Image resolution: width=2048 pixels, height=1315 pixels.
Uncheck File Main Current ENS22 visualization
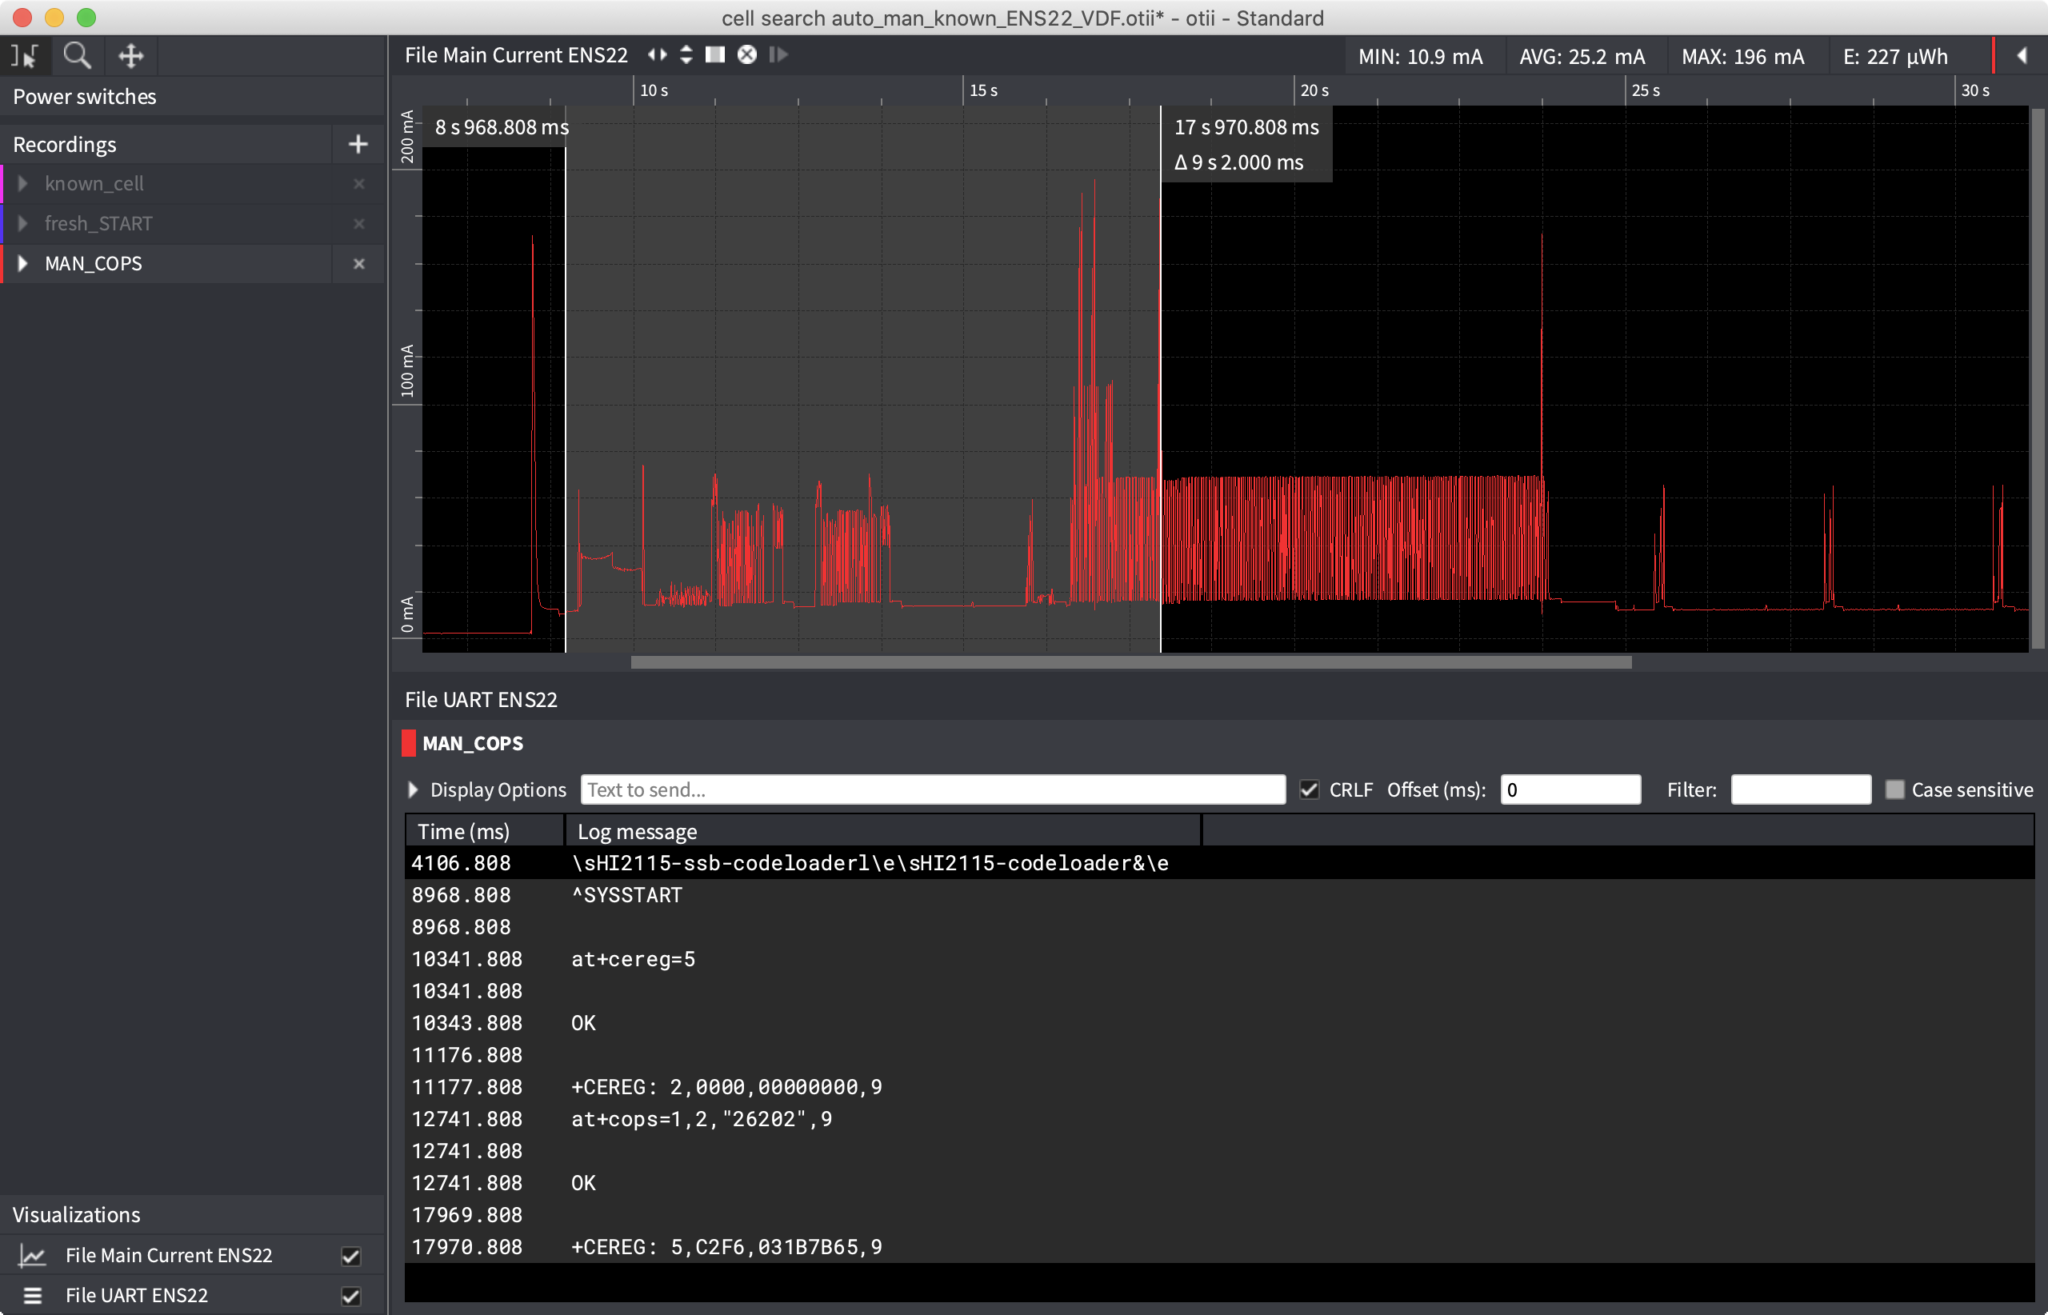point(351,1255)
